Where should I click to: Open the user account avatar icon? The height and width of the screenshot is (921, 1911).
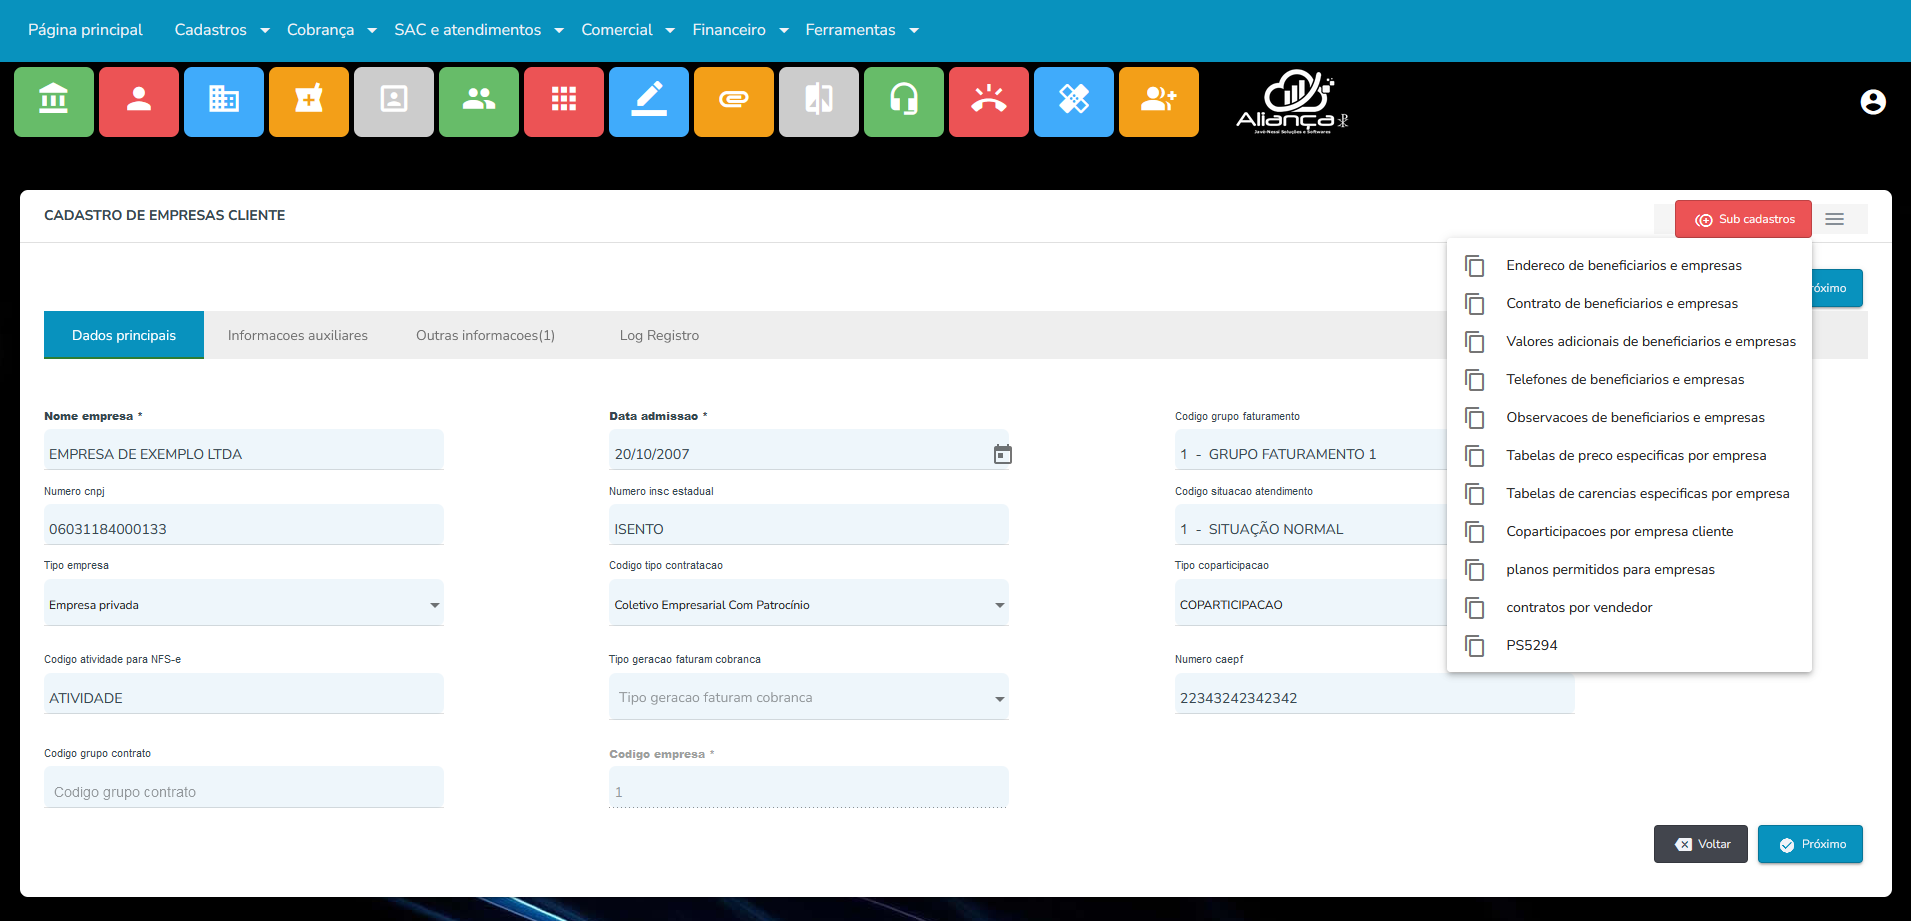(x=1872, y=102)
